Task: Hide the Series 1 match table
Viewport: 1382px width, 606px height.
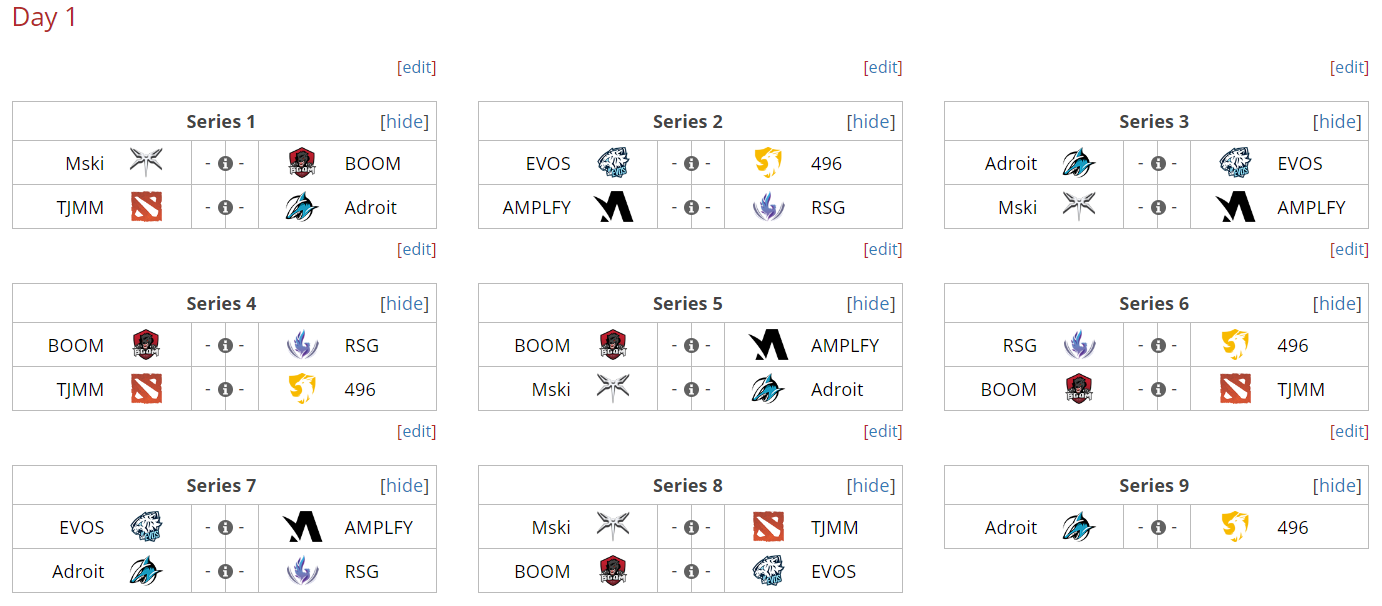Action: point(405,122)
